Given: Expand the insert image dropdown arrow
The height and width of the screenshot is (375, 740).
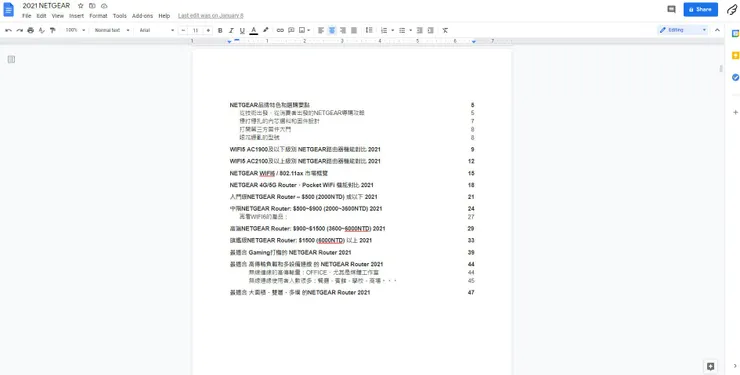Looking at the screenshot, I should pos(309,30).
